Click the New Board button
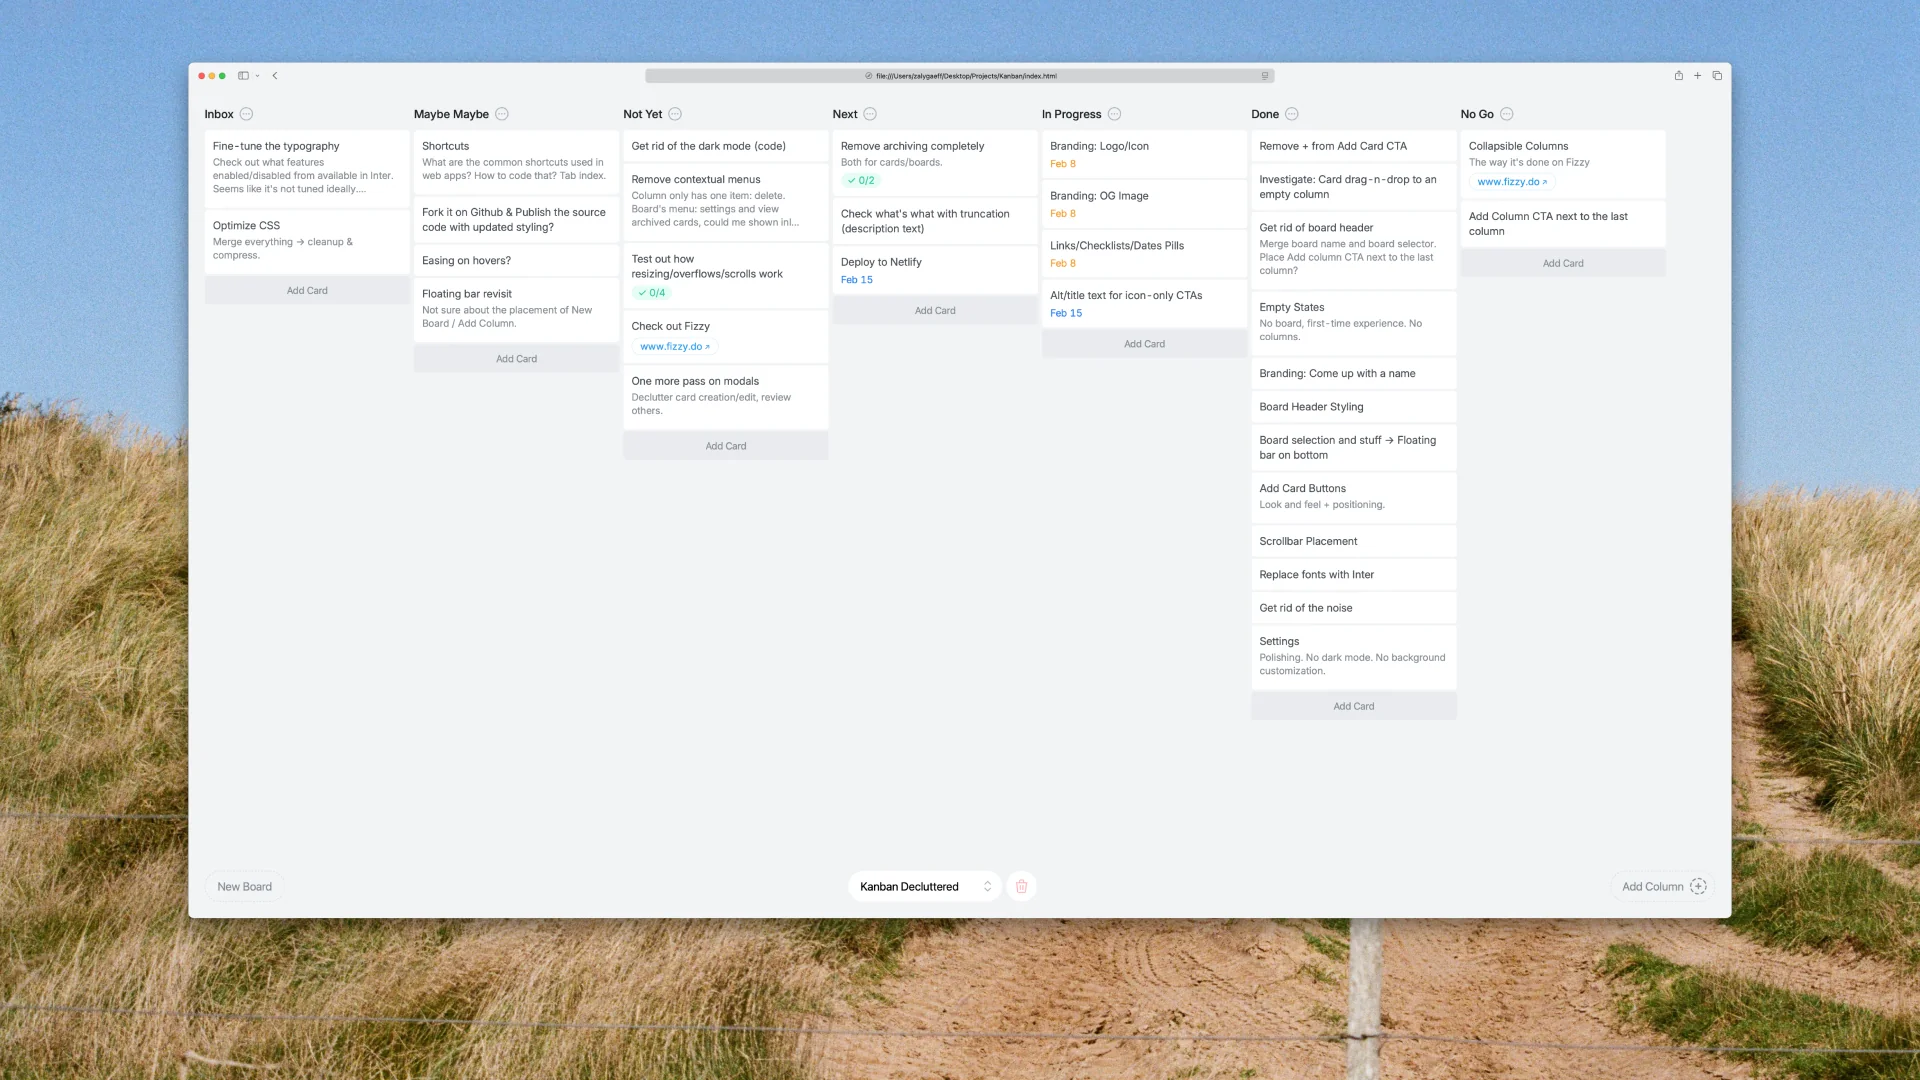Screen dimensions: 1920x1080 pyautogui.click(x=244, y=886)
